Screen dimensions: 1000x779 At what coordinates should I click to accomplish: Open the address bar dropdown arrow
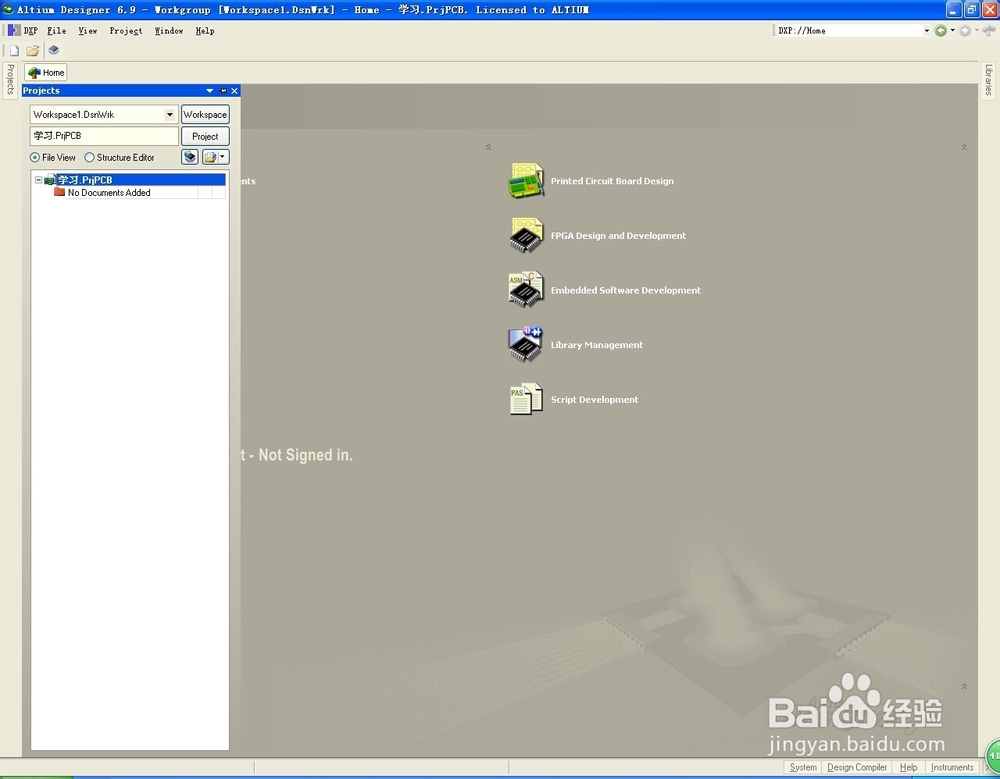coord(927,31)
